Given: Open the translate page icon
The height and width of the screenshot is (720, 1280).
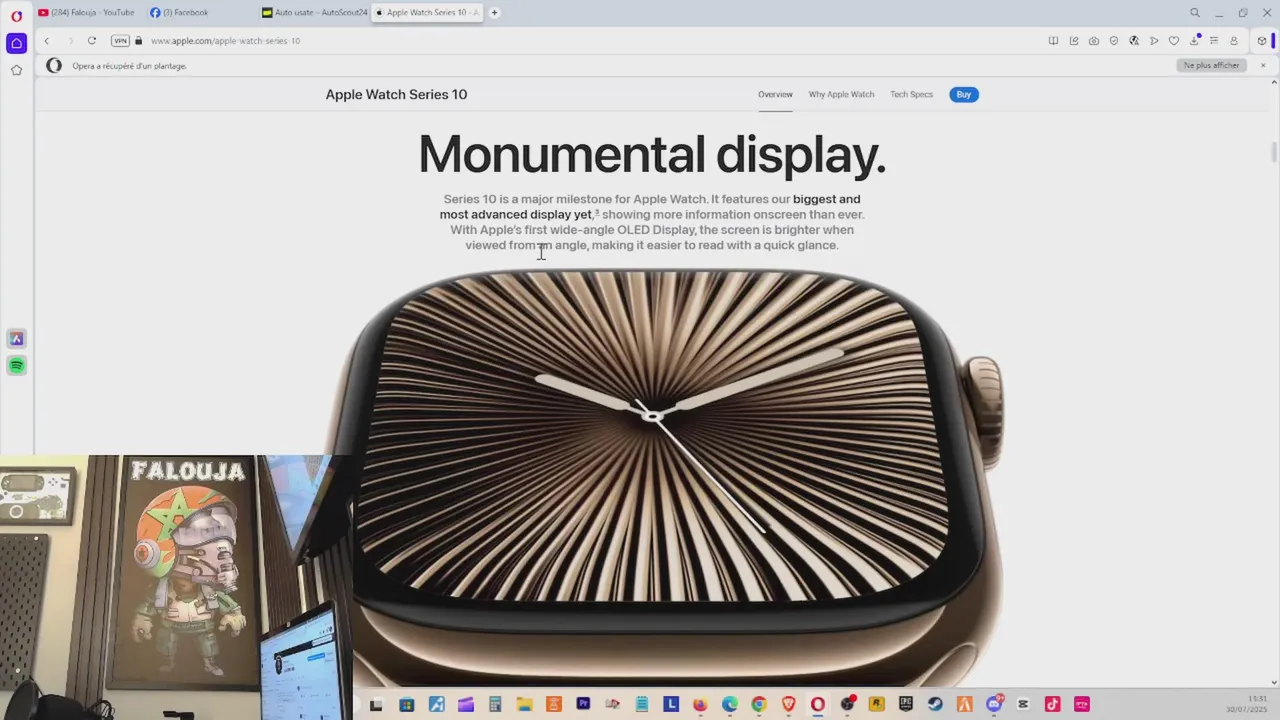Looking at the screenshot, I should (x=1134, y=41).
